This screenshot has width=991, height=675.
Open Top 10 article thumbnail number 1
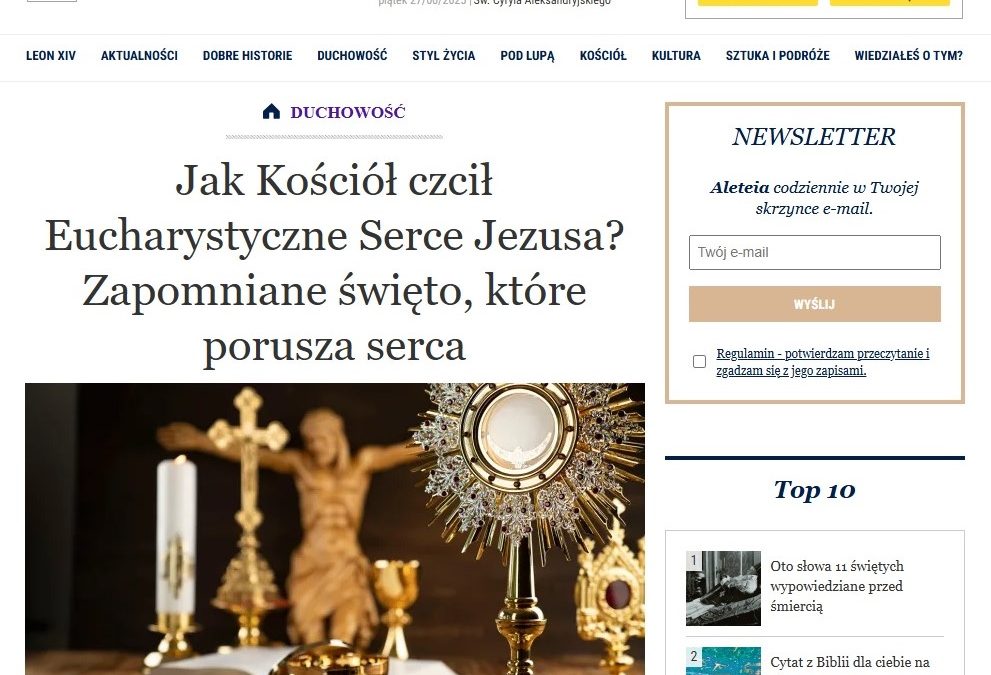pos(723,588)
